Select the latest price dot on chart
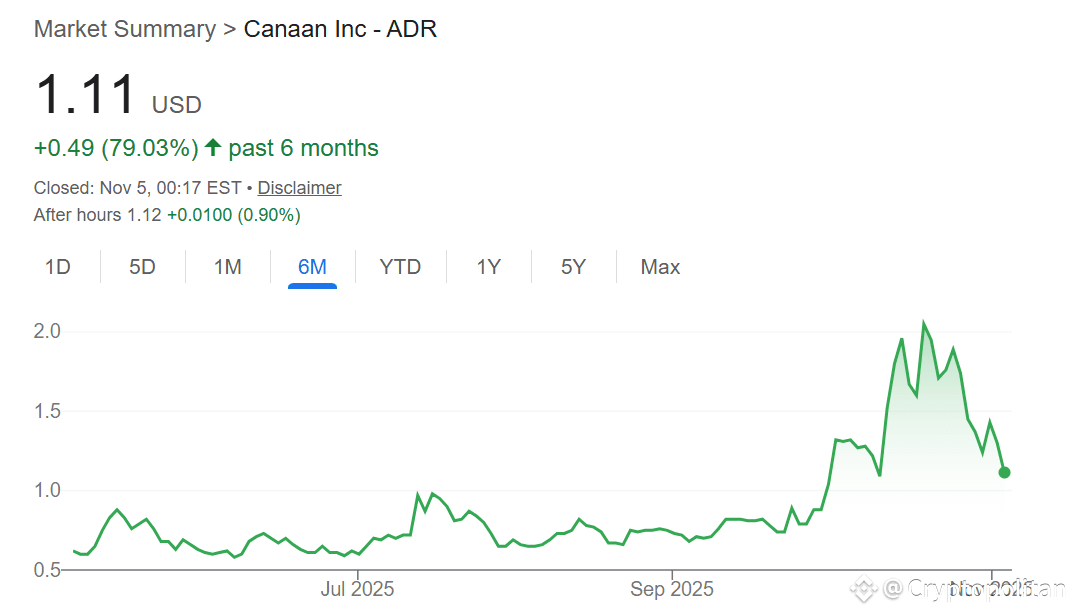 tap(1004, 472)
